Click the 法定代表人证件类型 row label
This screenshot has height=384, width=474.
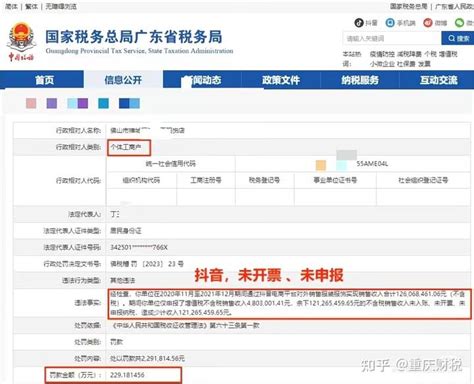[72, 231]
